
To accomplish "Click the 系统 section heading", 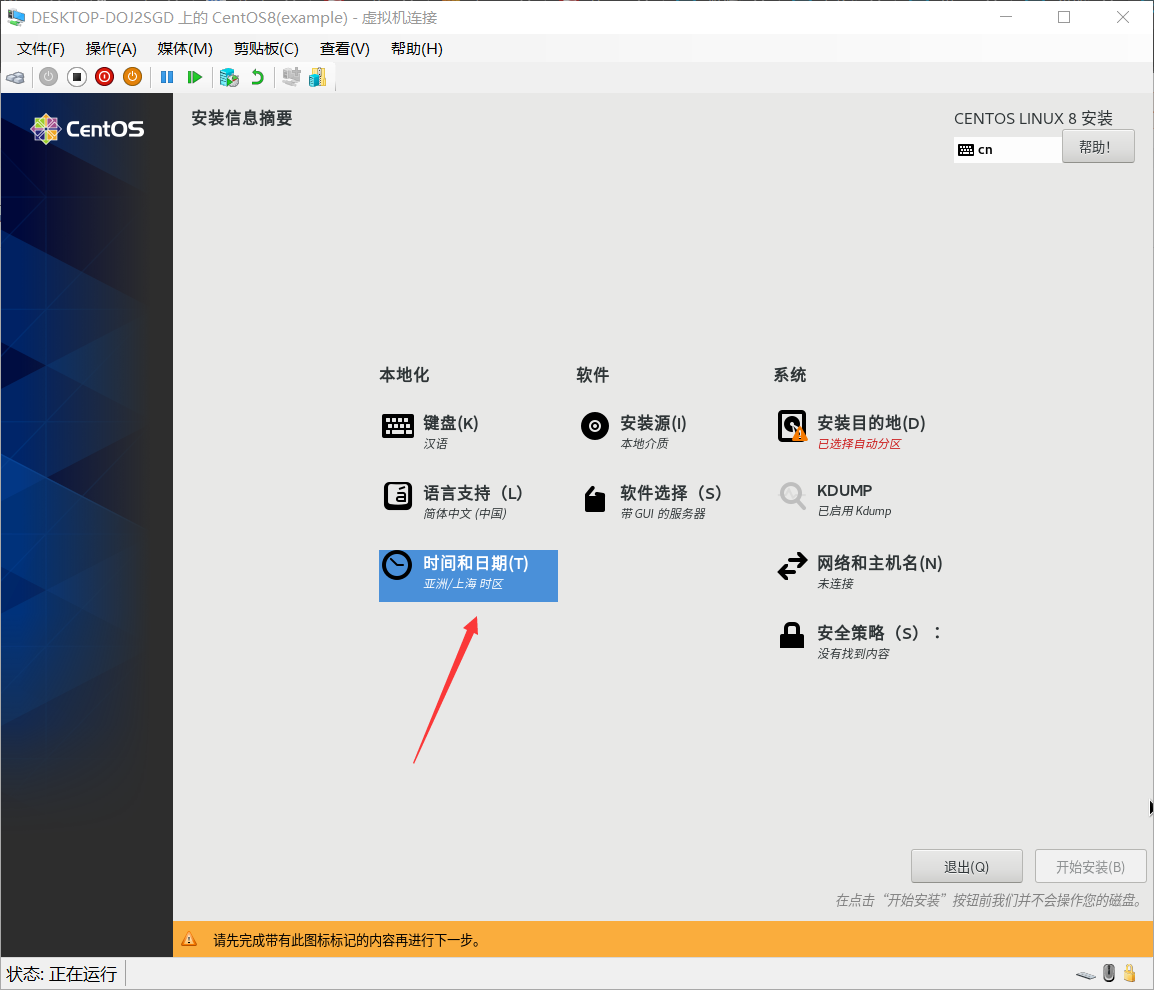I will [x=790, y=375].
